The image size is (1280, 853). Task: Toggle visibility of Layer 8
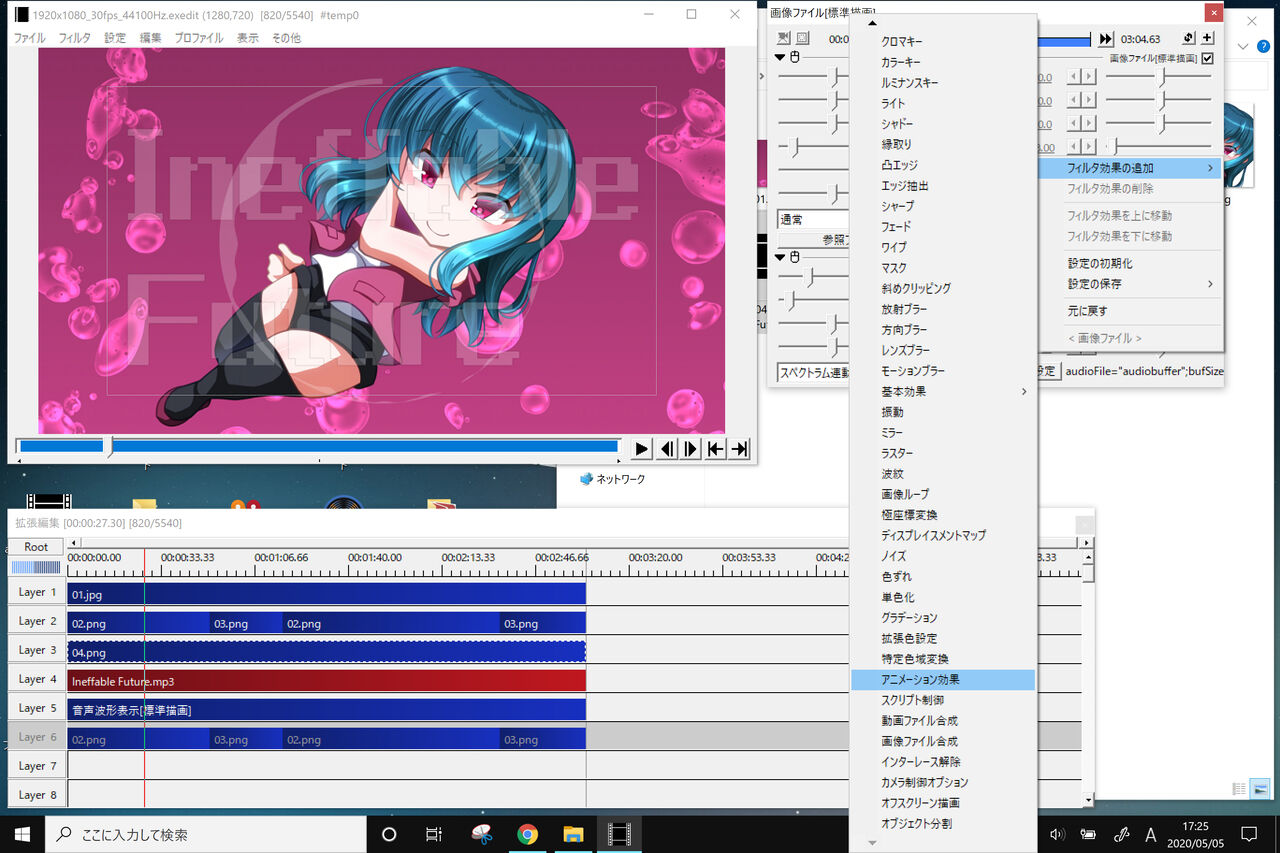[37, 795]
